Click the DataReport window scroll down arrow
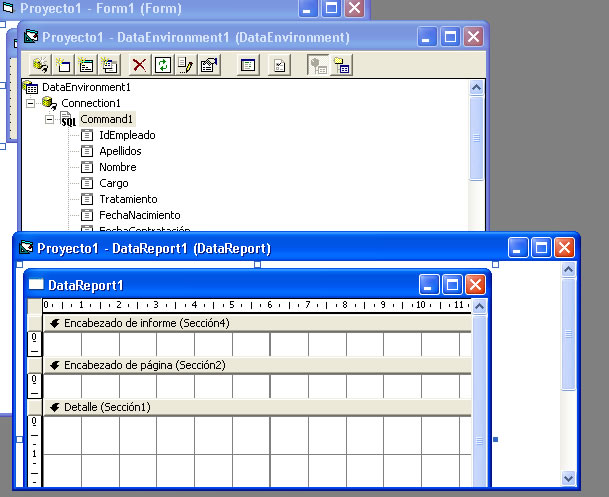Image resolution: width=609 pixels, height=497 pixels. [x=568, y=478]
